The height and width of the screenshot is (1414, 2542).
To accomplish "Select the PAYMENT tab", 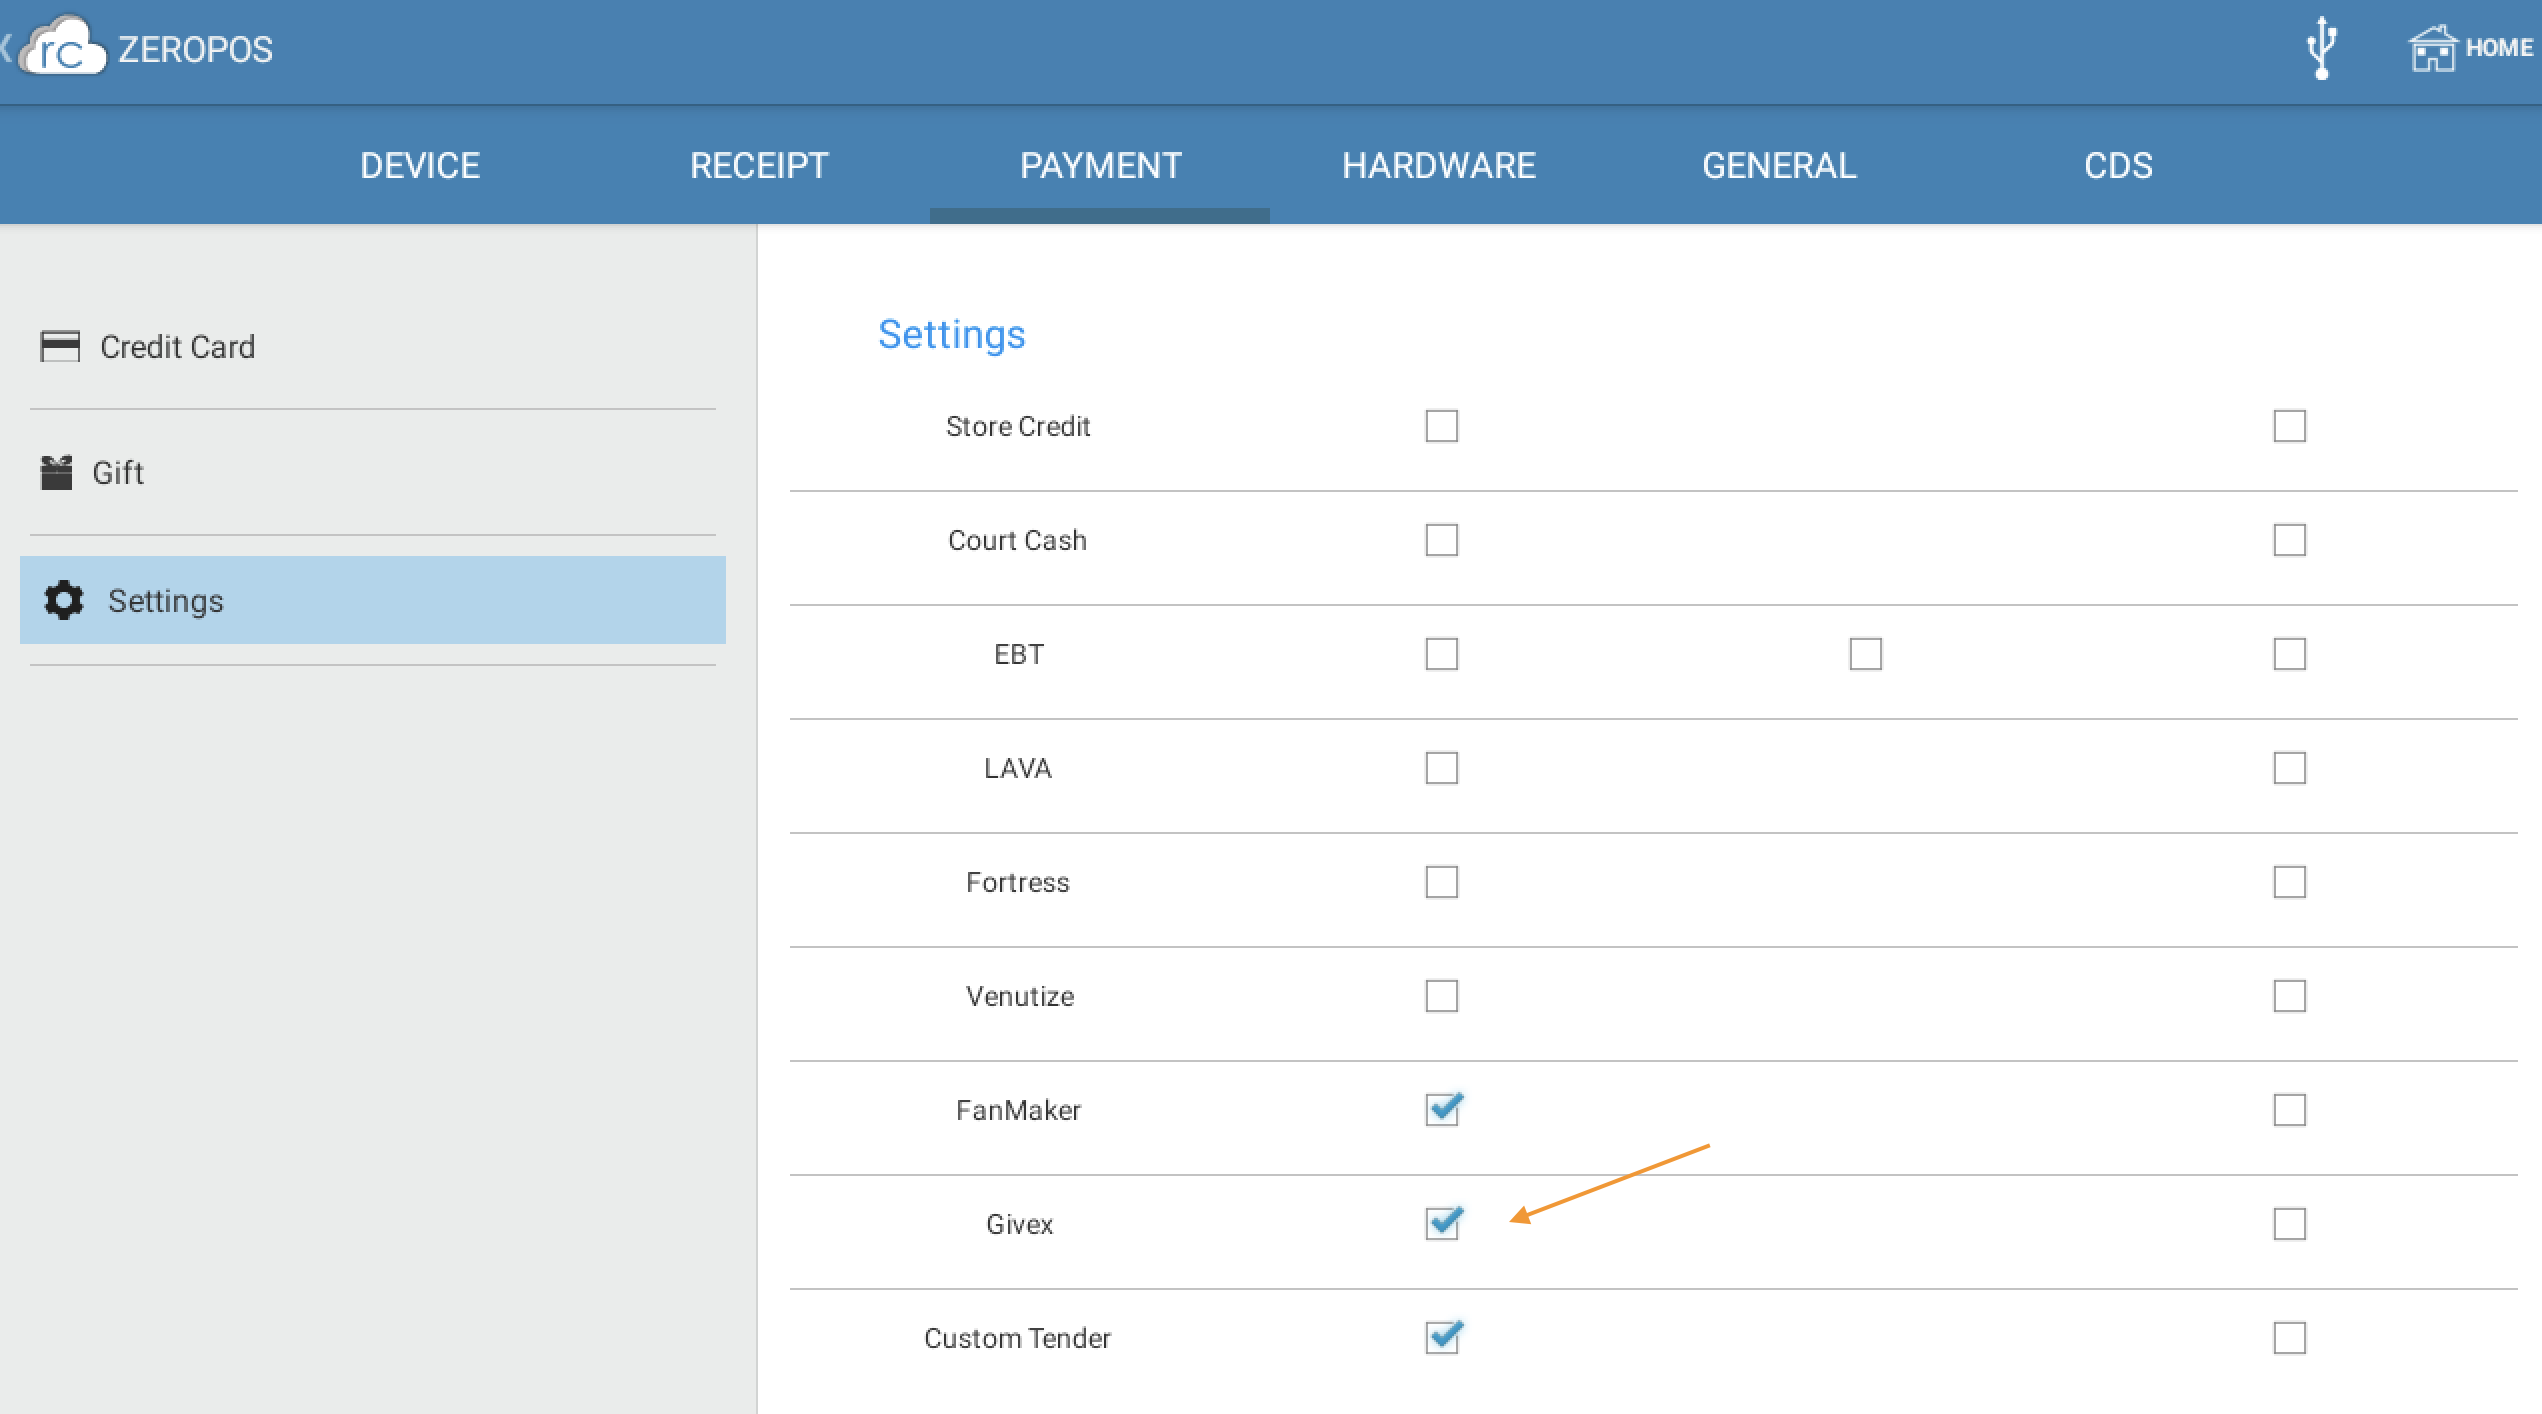I will click(x=1100, y=165).
